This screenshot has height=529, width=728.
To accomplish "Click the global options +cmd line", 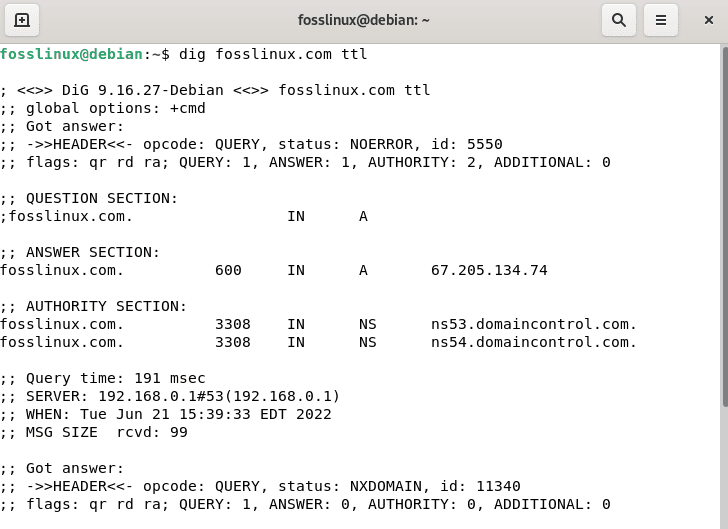I will click(x=103, y=108).
